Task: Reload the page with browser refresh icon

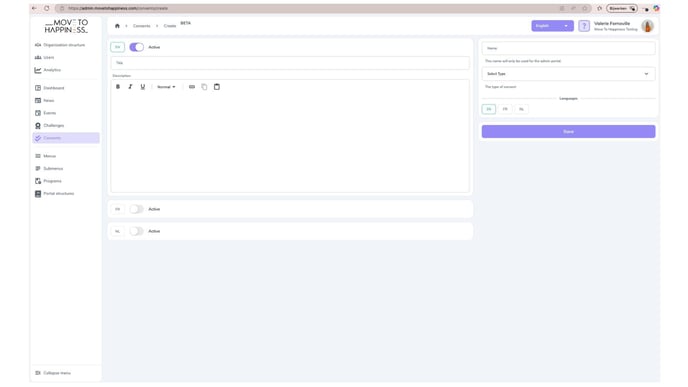Action: click(x=47, y=8)
